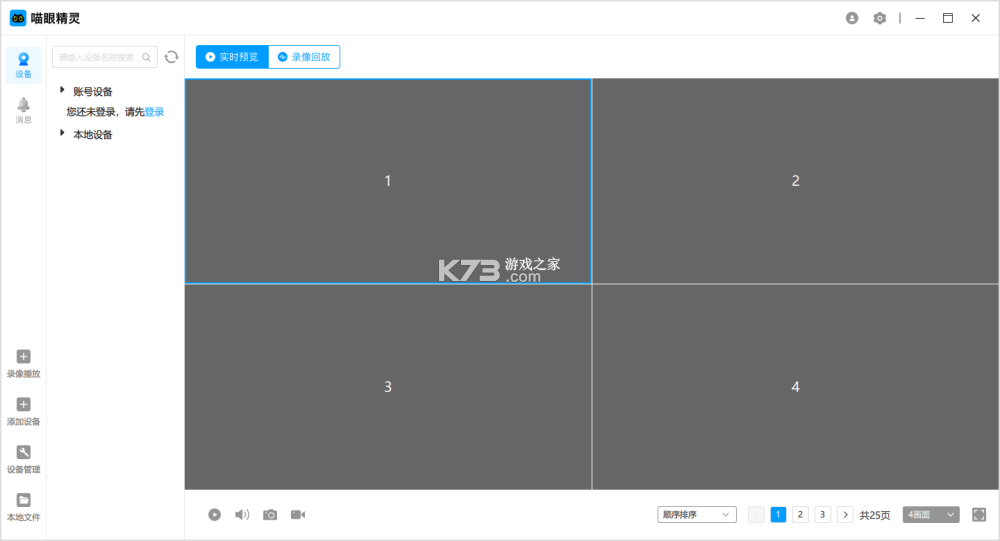Viewport: 1000px width, 541px height.
Task: Switch to the 实时预览 tab
Action: 232,57
